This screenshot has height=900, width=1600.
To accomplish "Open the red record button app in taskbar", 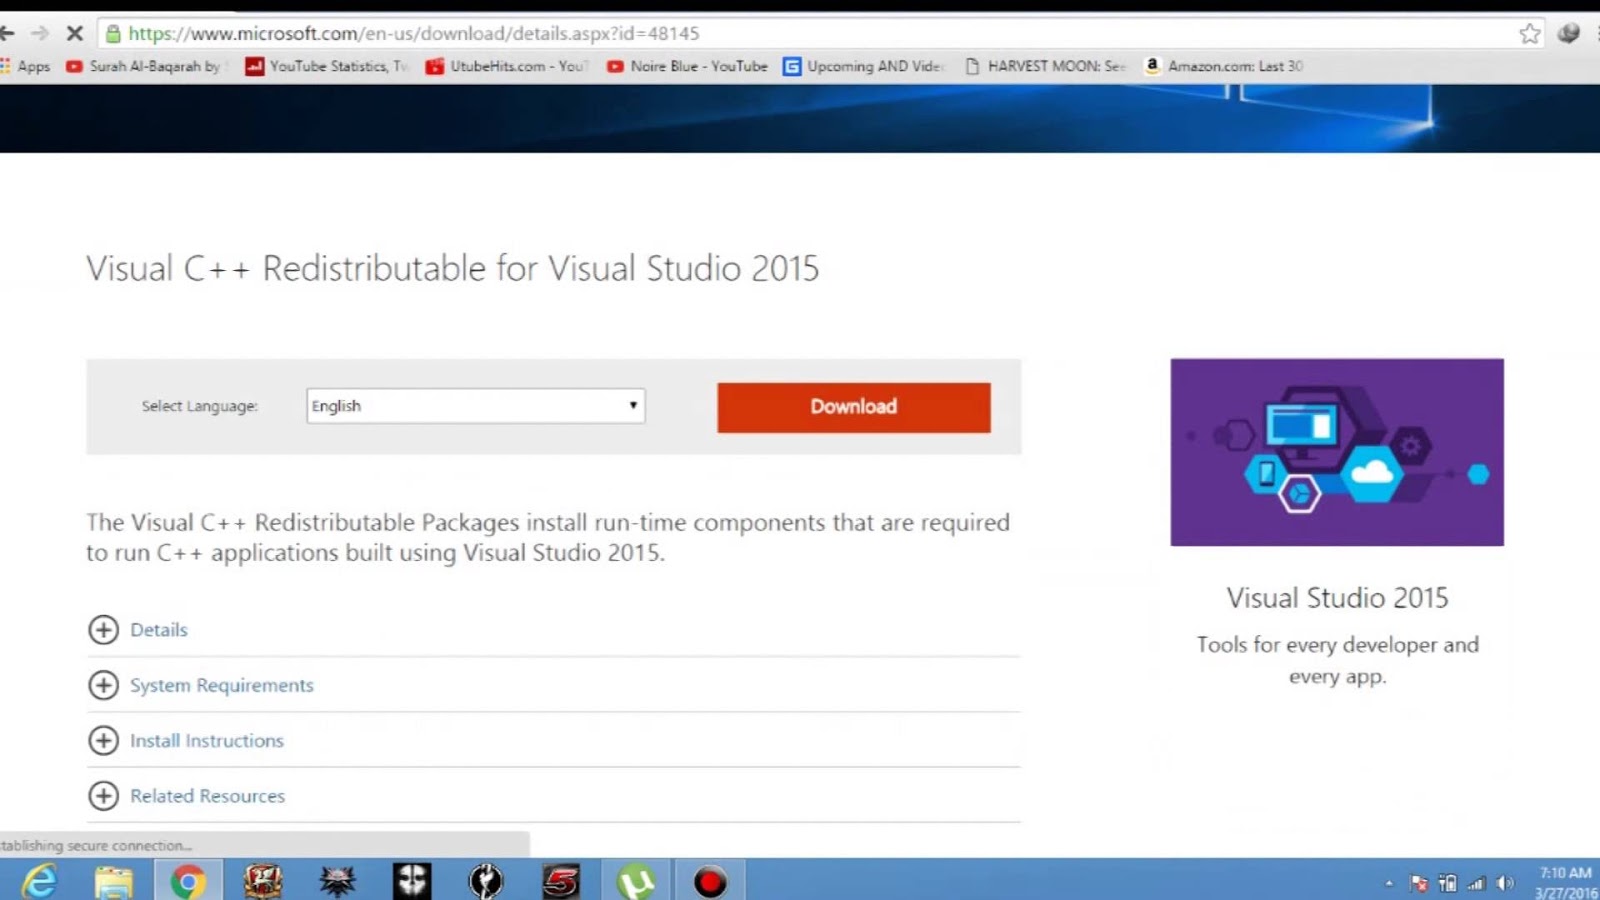I will click(710, 881).
